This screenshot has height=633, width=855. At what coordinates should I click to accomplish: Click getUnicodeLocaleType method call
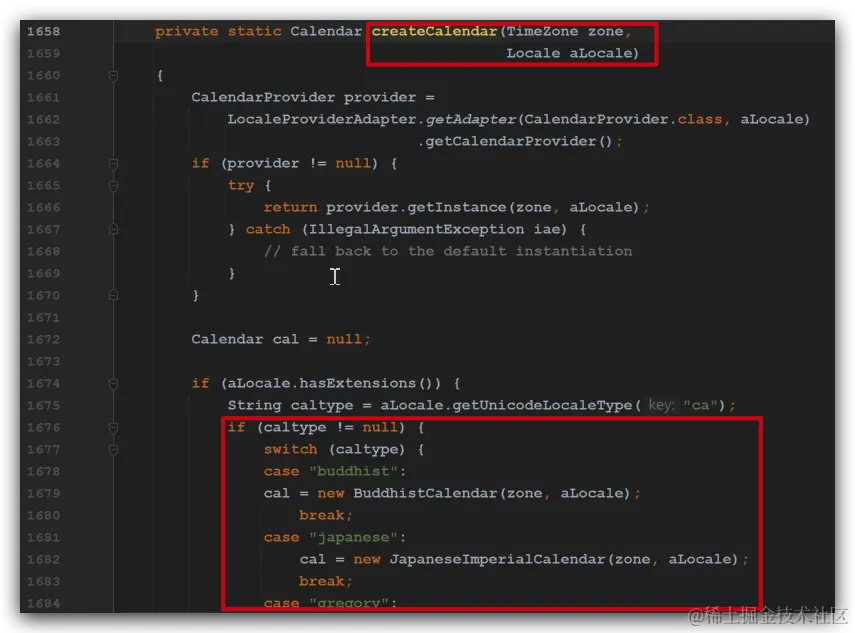[x=543, y=406]
